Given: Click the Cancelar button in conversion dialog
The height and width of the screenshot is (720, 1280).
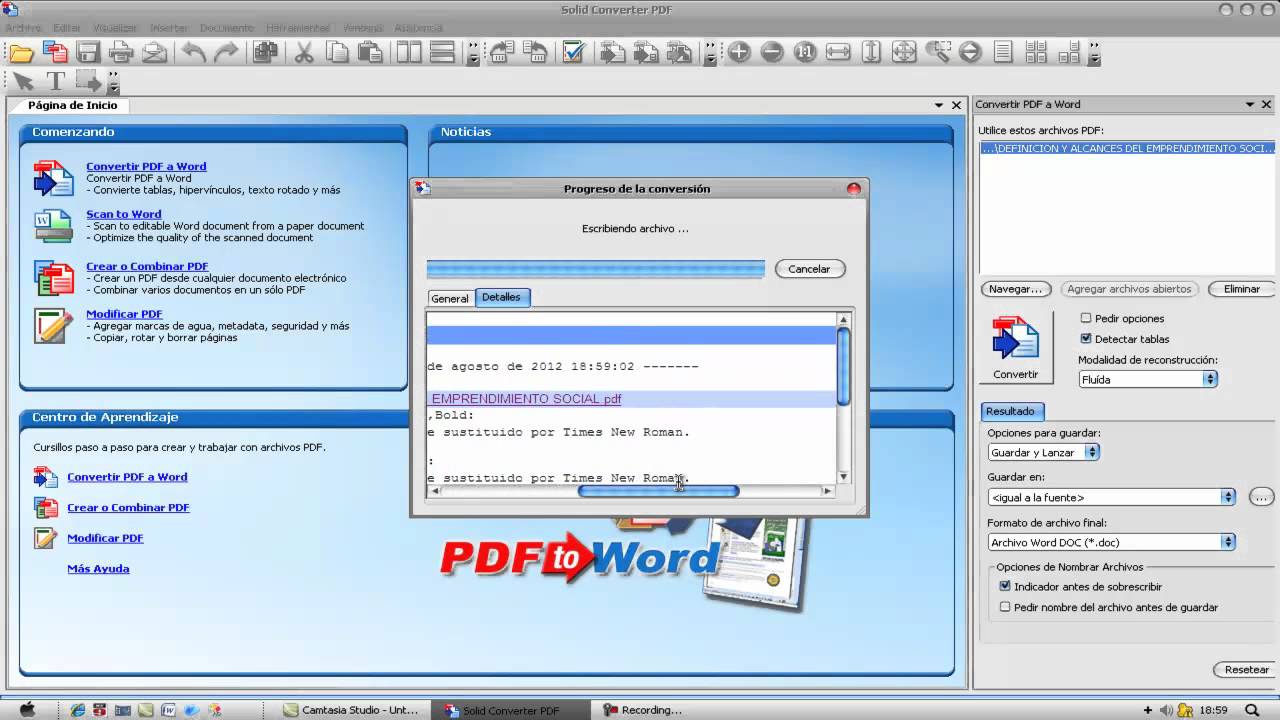Looking at the screenshot, I should pos(809,269).
